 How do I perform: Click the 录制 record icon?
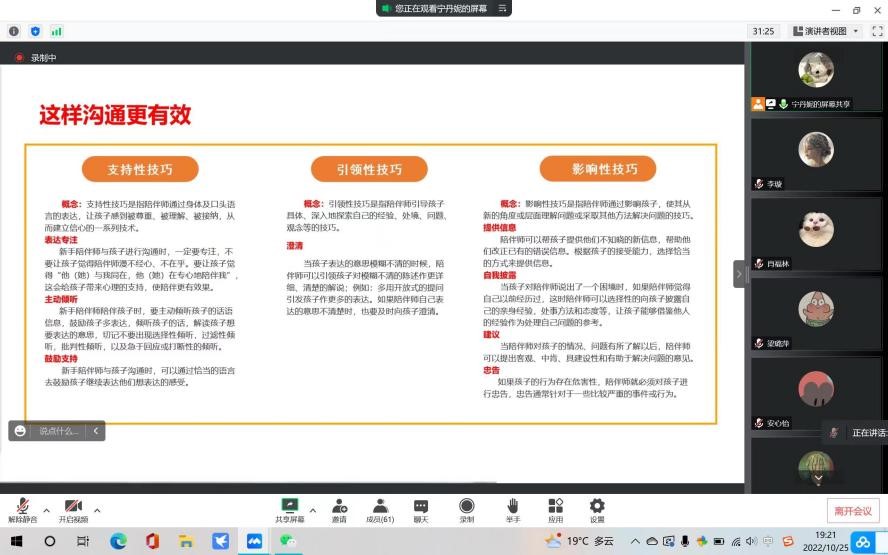[x=466, y=509]
